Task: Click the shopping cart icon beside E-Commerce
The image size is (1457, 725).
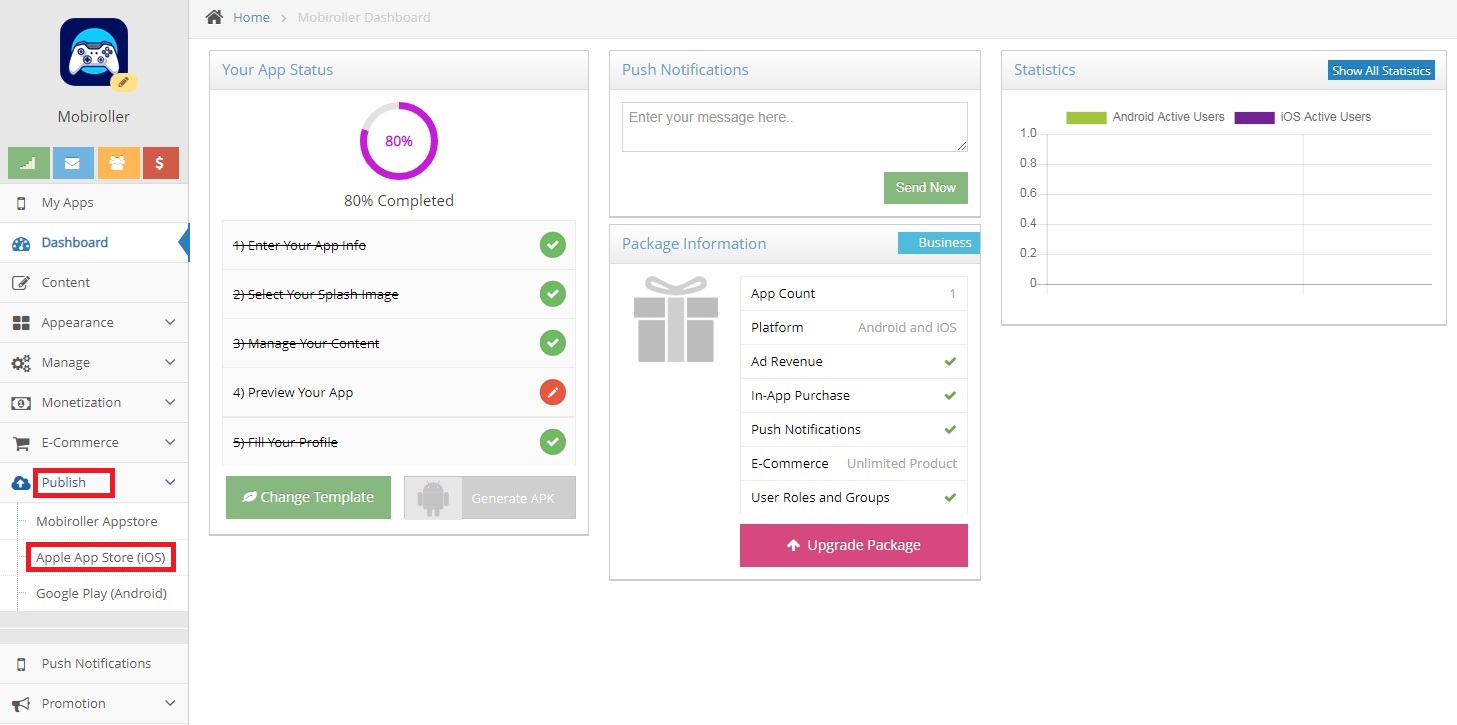Action: (x=21, y=443)
